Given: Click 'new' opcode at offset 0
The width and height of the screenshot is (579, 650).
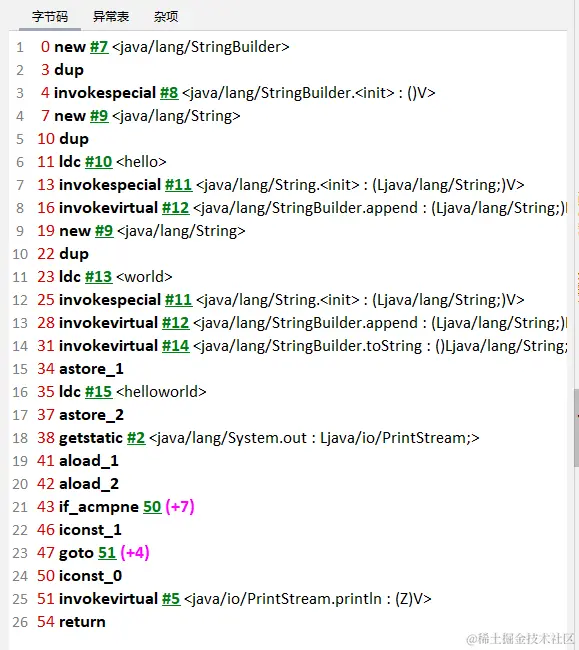Looking at the screenshot, I should (70, 47).
